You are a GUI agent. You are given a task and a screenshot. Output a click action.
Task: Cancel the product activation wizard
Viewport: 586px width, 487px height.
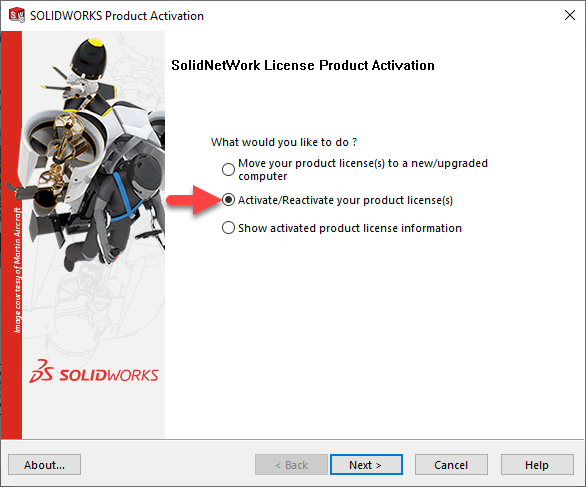point(451,465)
